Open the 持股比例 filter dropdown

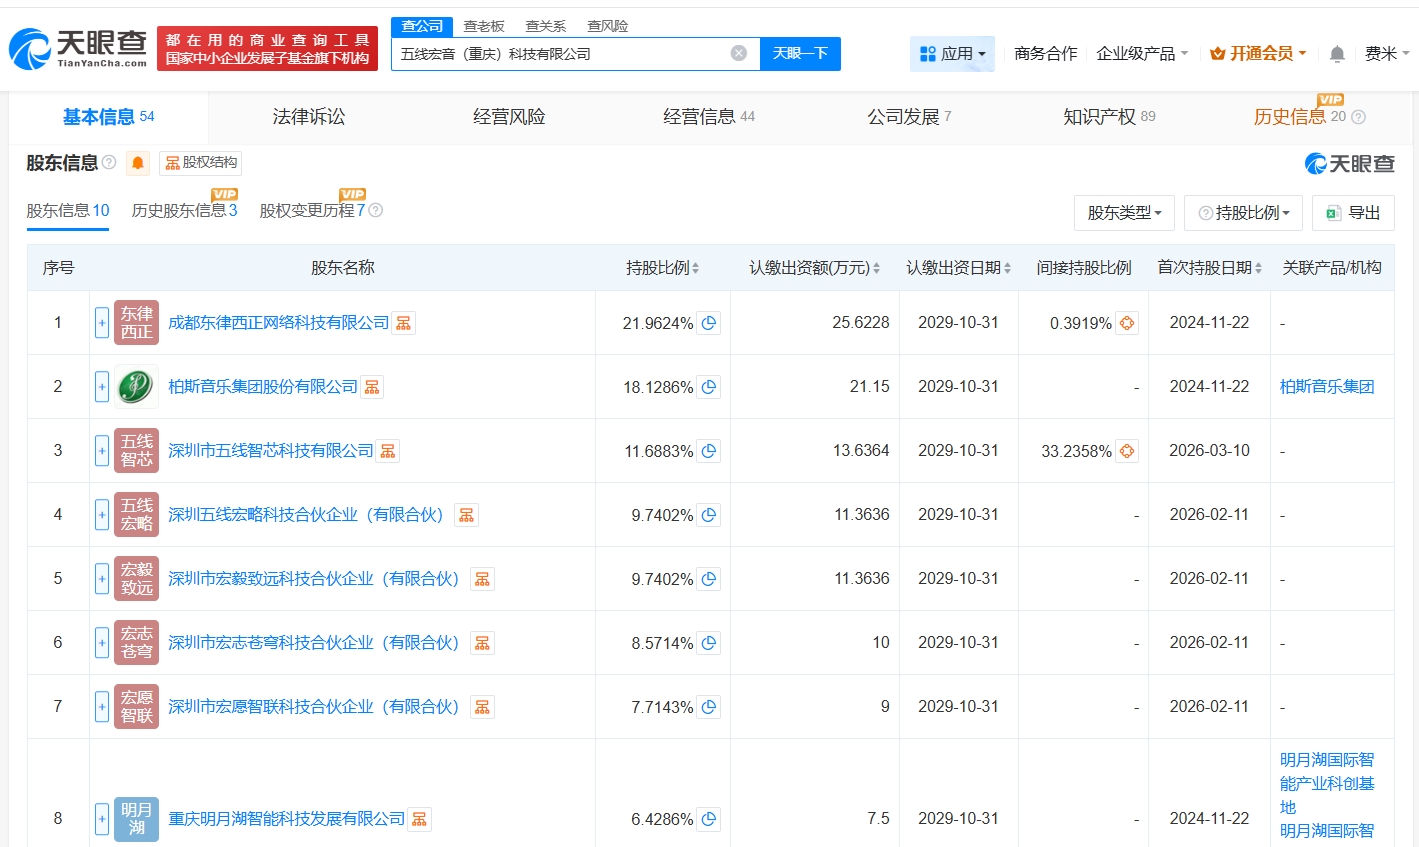pos(1243,213)
